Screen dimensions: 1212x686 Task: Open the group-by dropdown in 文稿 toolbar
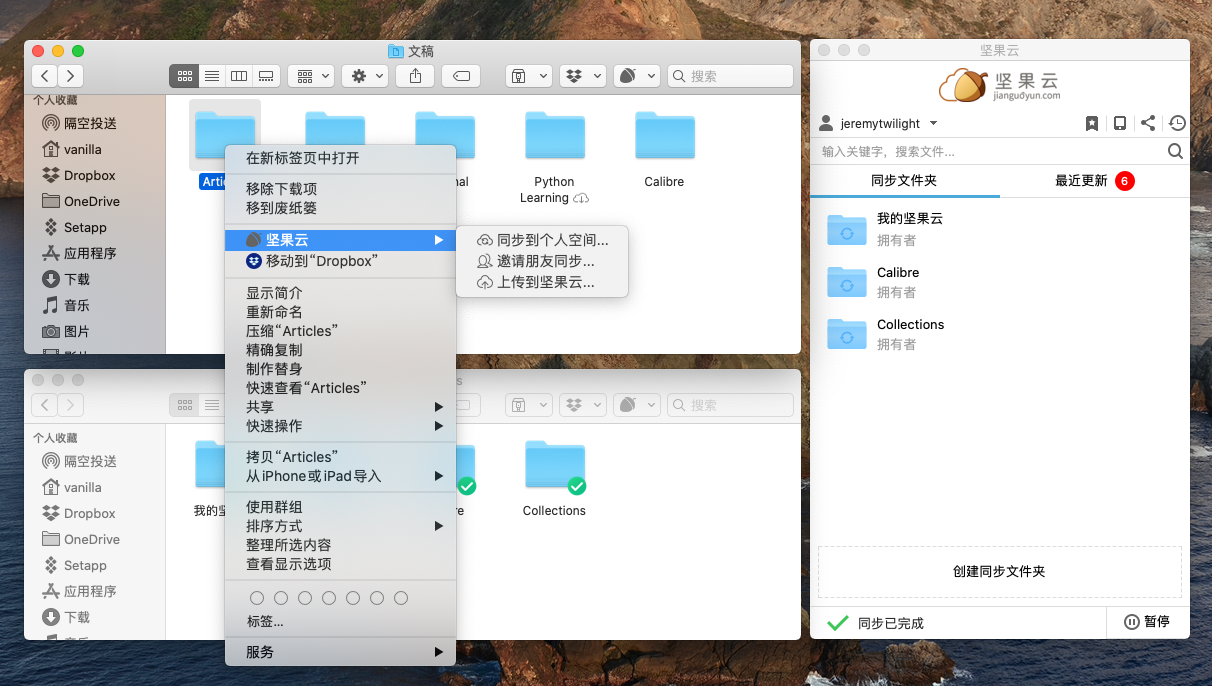click(311, 76)
